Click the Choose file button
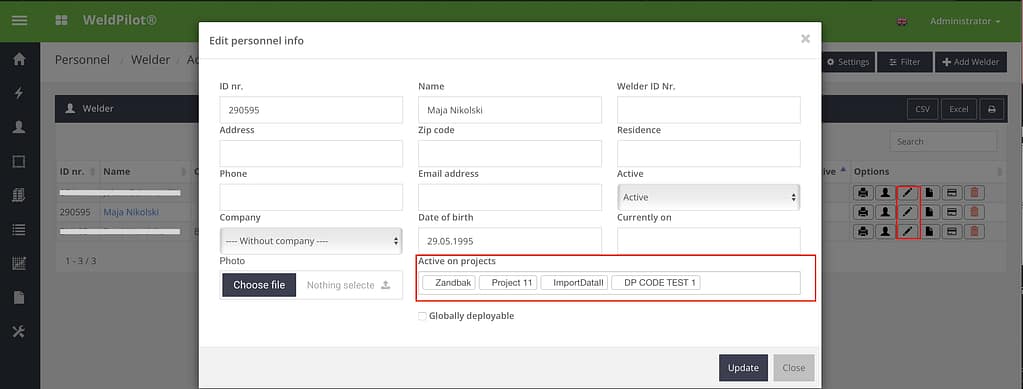The height and width of the screenshot is (389, 1023). click(x=259, y=285)
